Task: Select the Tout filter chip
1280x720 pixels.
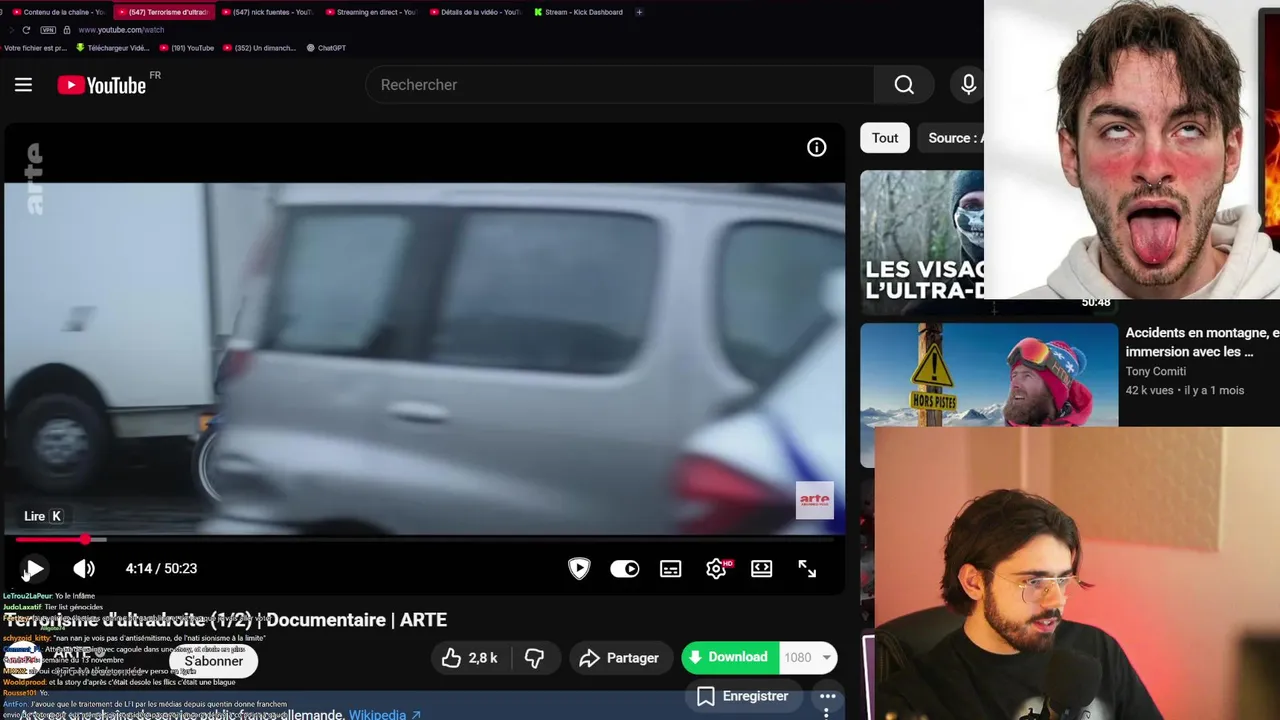Action: pos(885,138)
